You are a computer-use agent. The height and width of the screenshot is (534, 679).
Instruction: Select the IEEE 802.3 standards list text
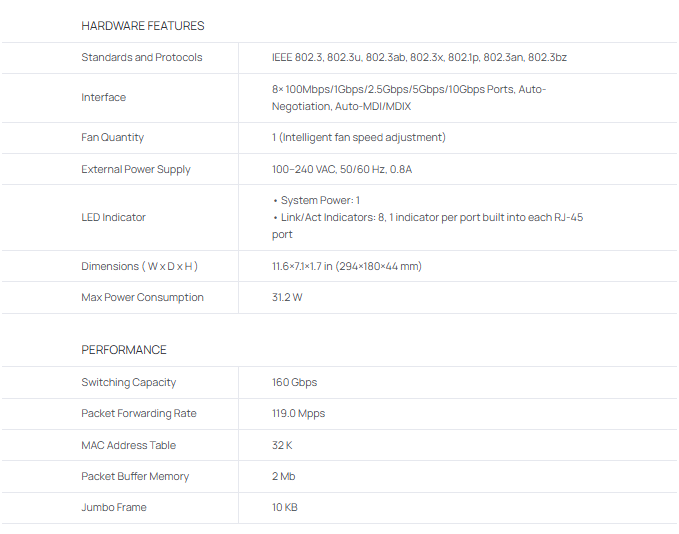tap(419, 57)
